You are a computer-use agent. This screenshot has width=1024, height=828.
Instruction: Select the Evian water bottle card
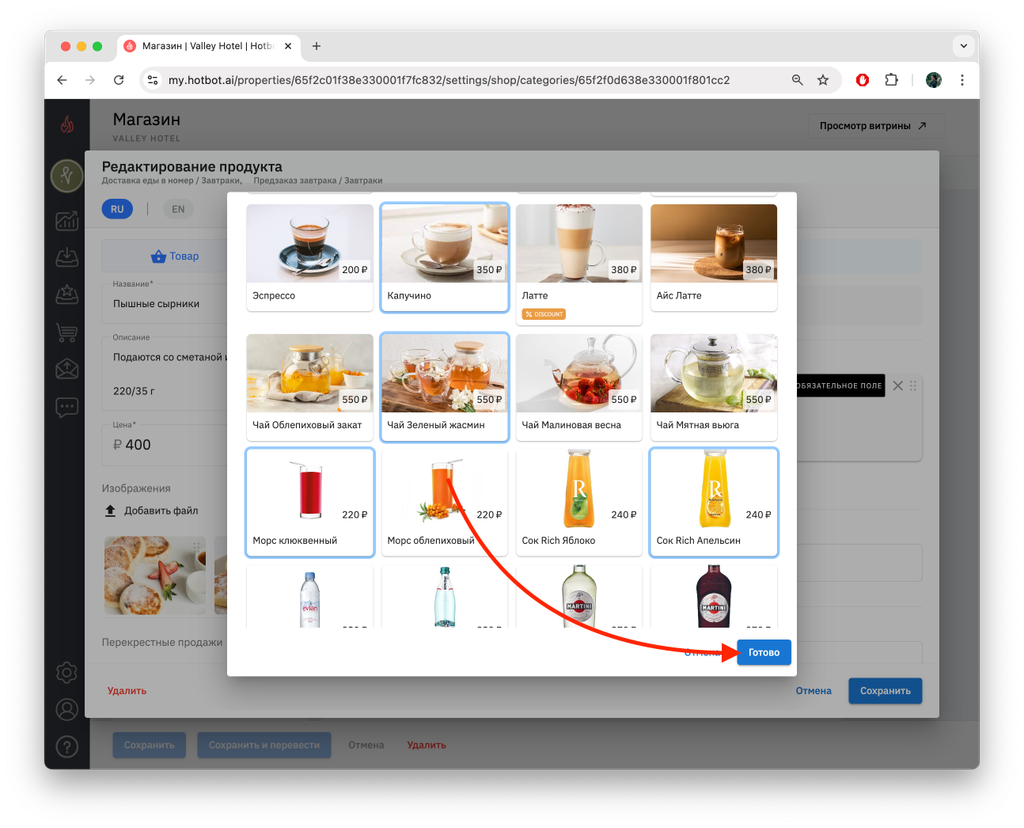(310, 597)
